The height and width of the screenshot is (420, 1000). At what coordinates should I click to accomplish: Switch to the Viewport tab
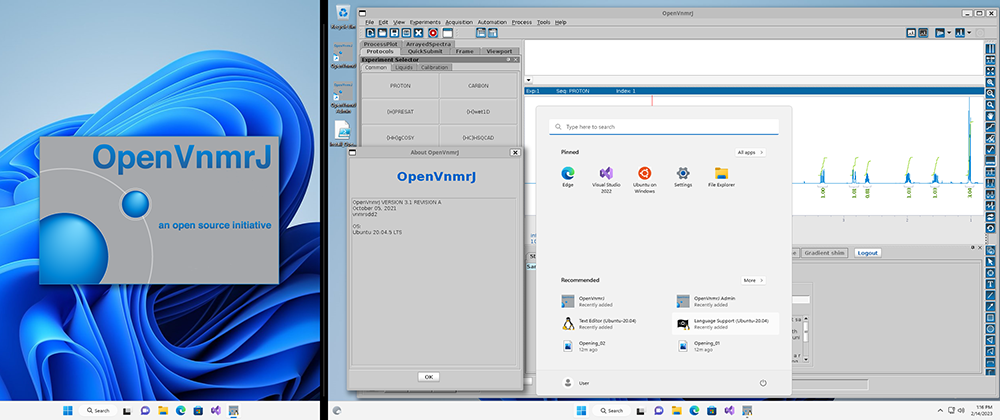pyautogui.click(x=499, y=52)
